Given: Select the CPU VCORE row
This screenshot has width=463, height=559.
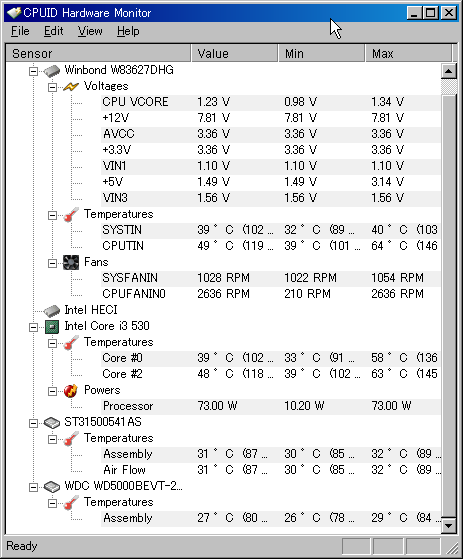Looking at the screenshot, I should pos(271,102).
